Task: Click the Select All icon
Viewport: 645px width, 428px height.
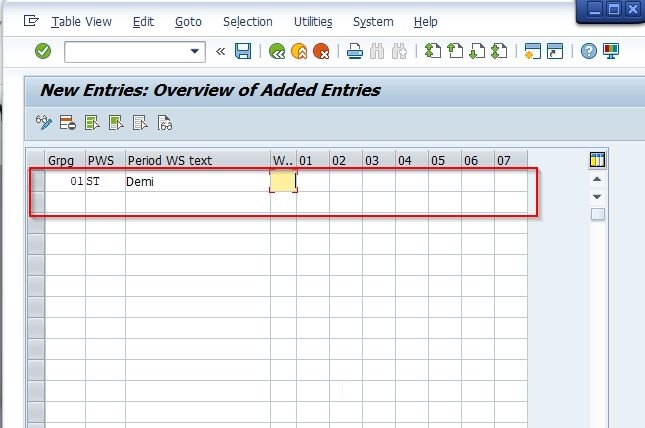Action: (92, 123)
